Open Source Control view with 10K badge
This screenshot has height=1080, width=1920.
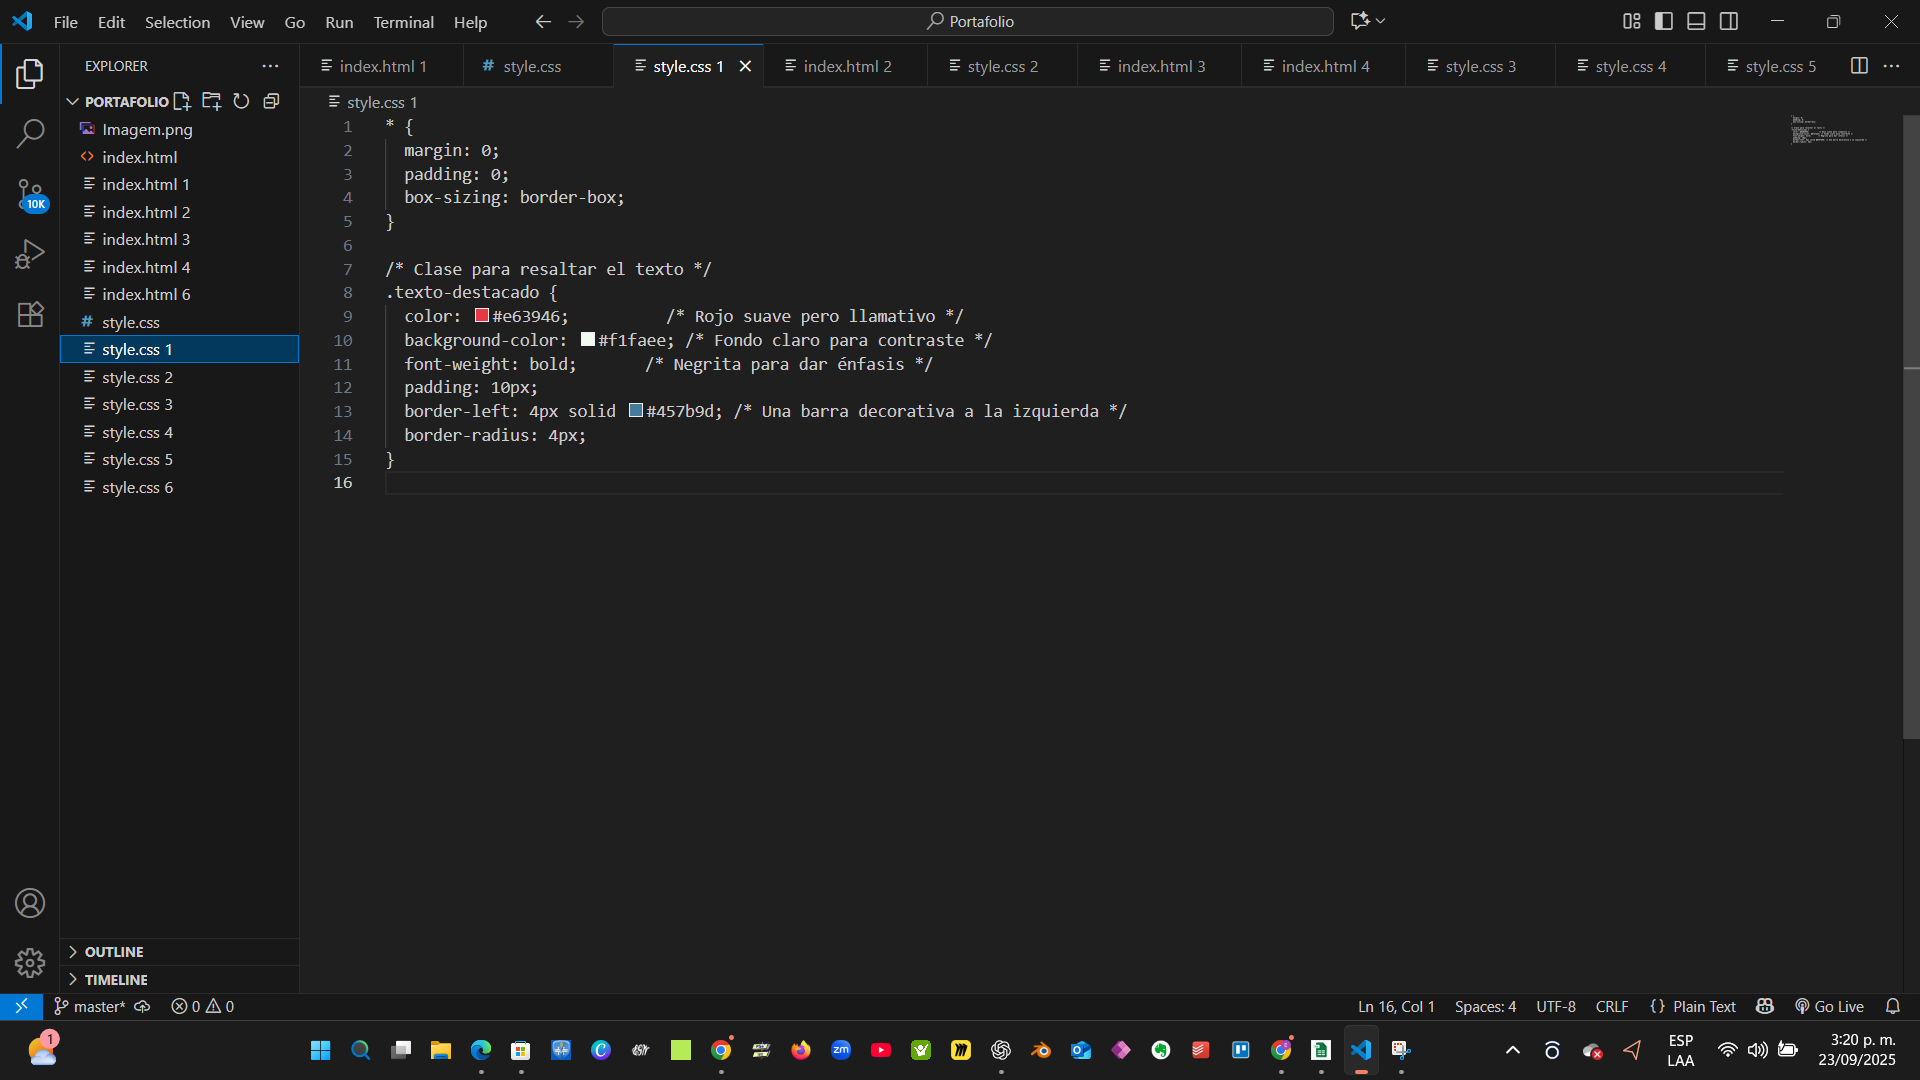pyautogui.click(x=30, y=194)
